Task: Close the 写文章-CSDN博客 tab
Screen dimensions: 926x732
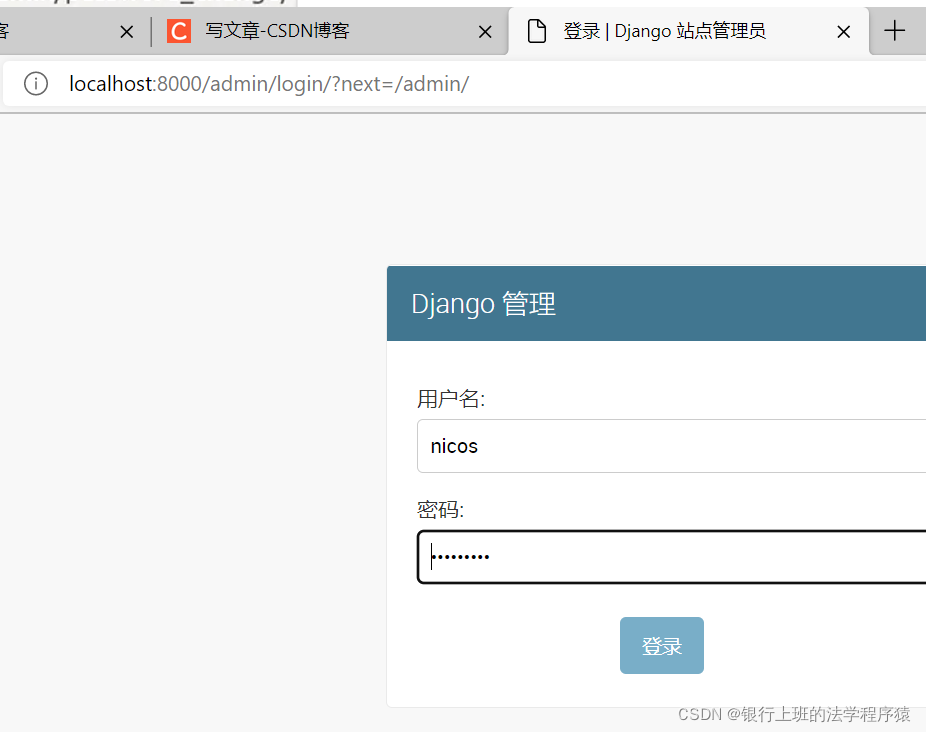Action: (485, 31)
